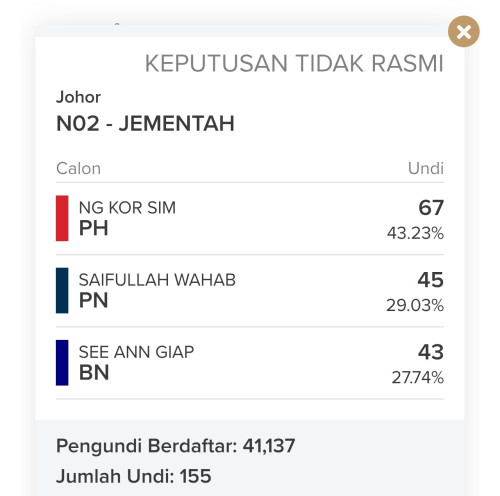Click the 29.03% vote percentage
Viewport: 500px width, 496px height.
[415, 305]
